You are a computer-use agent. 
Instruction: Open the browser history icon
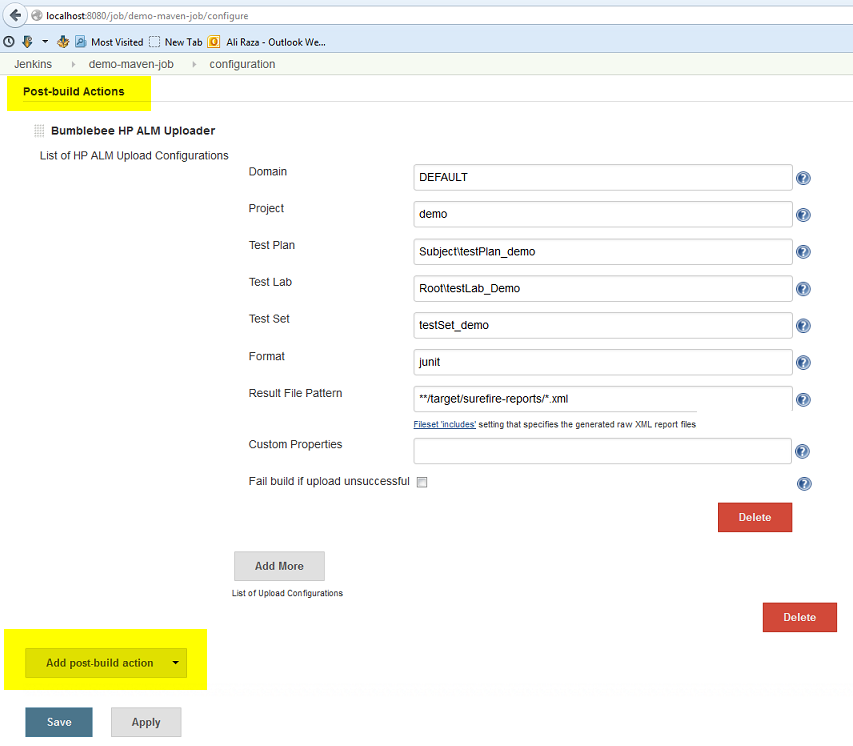coord(8,41)
